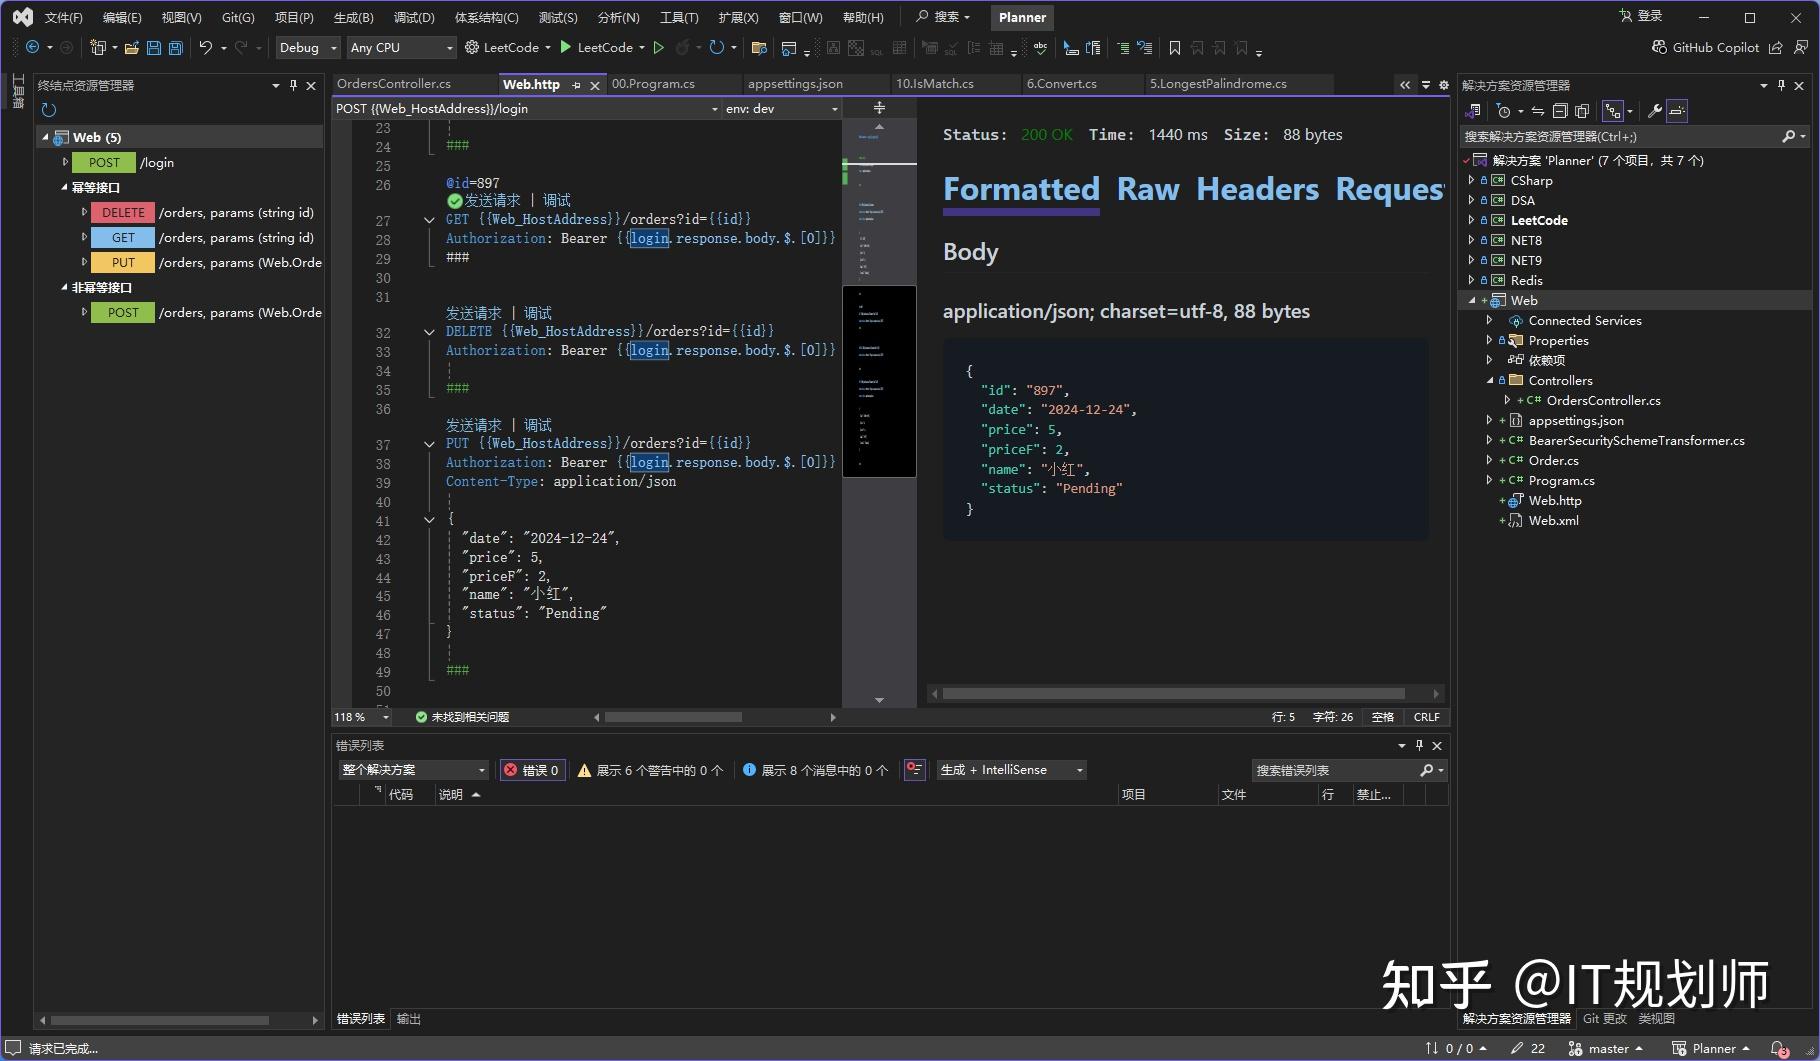Click the debug link above PUT request

538,425
